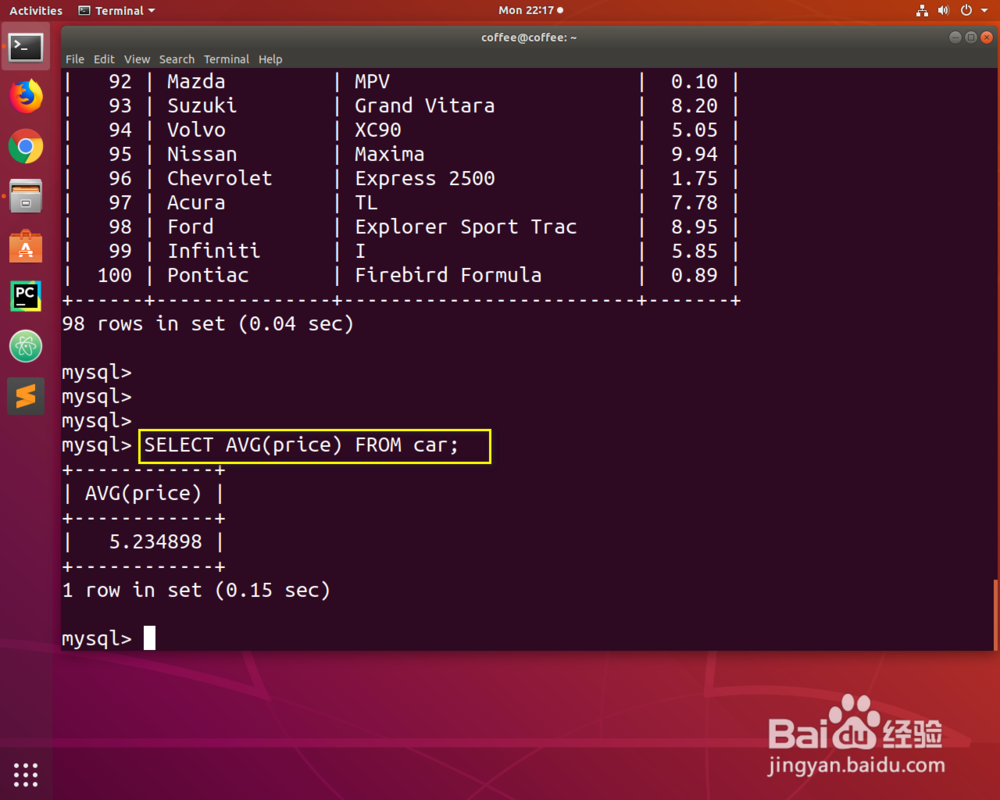This screenshot has height=800, width=1000.
Task: Maximize the terminal window
Action: point(971,38)
